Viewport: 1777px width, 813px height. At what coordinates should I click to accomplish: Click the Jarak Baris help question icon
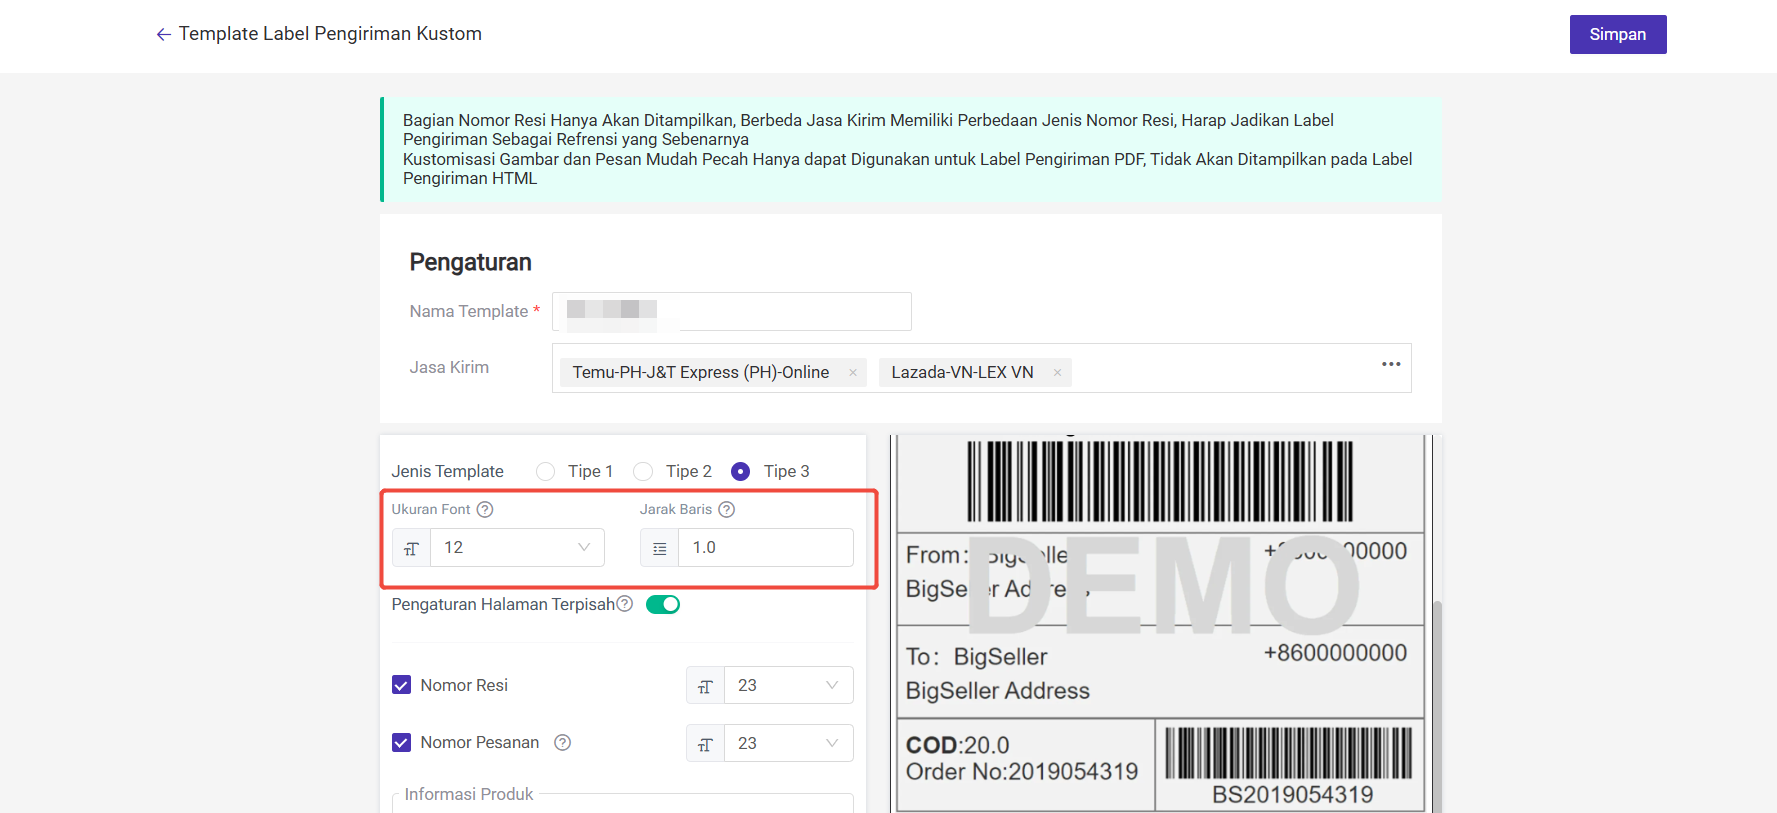pyautogui.click(x=727, y=509)
